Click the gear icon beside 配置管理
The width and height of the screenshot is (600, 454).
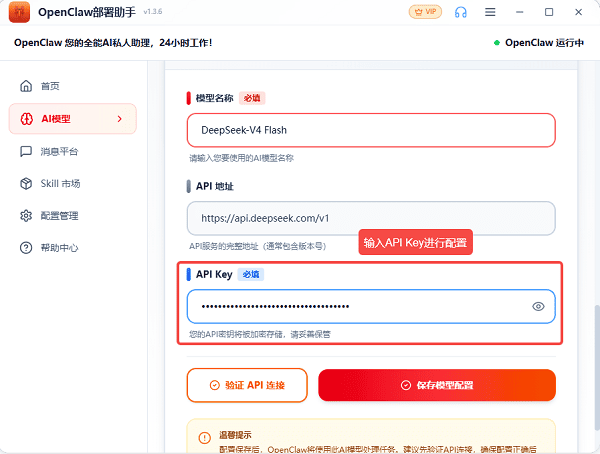26,216
